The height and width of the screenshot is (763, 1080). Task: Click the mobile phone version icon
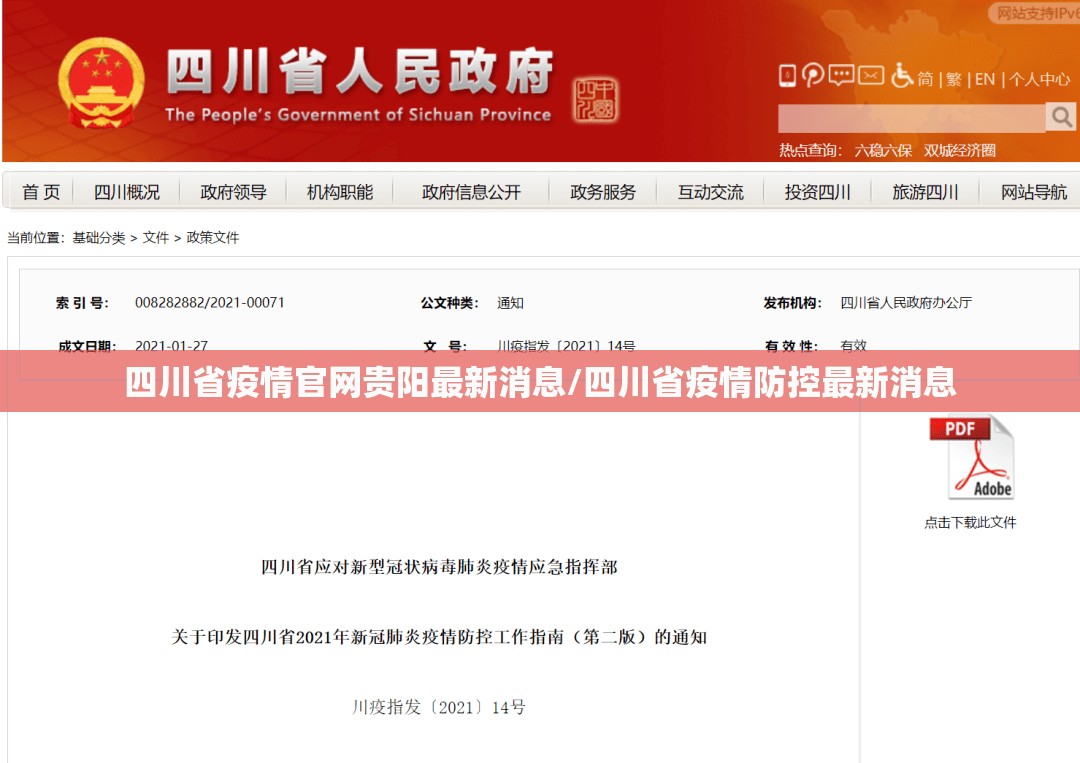787,76
